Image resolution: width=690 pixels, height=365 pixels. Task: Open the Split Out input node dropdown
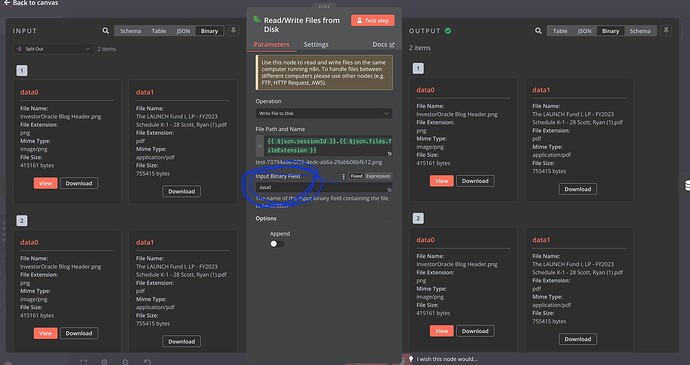[53, 49]
